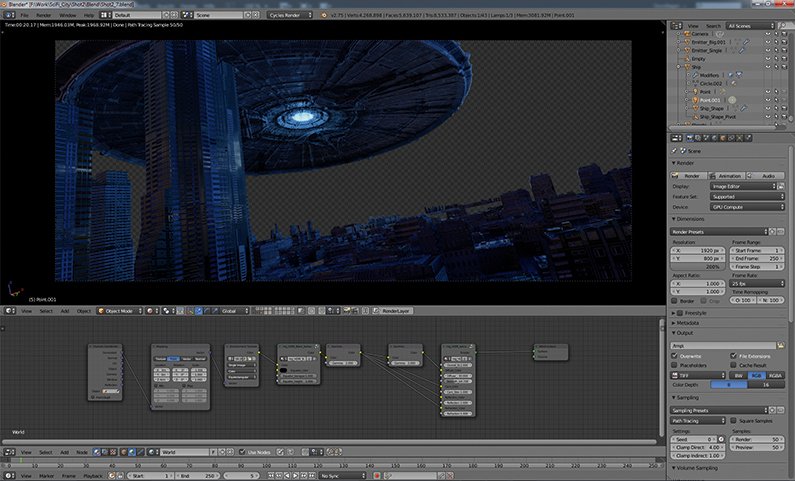Viewport: 795px width, 481px height.
Task: Hide the Camera object via eye icon
Action: click(768, 34)
